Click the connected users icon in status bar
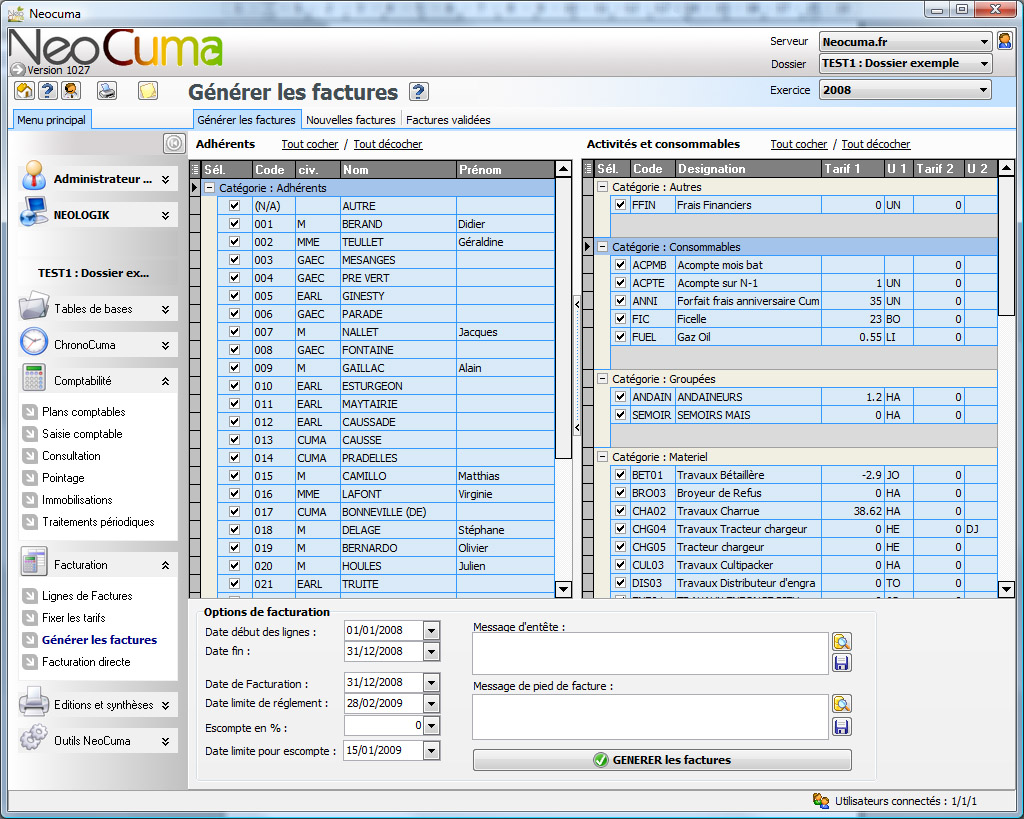Image resolution: width=1024 pixels, height=819 pixels. 821,800
